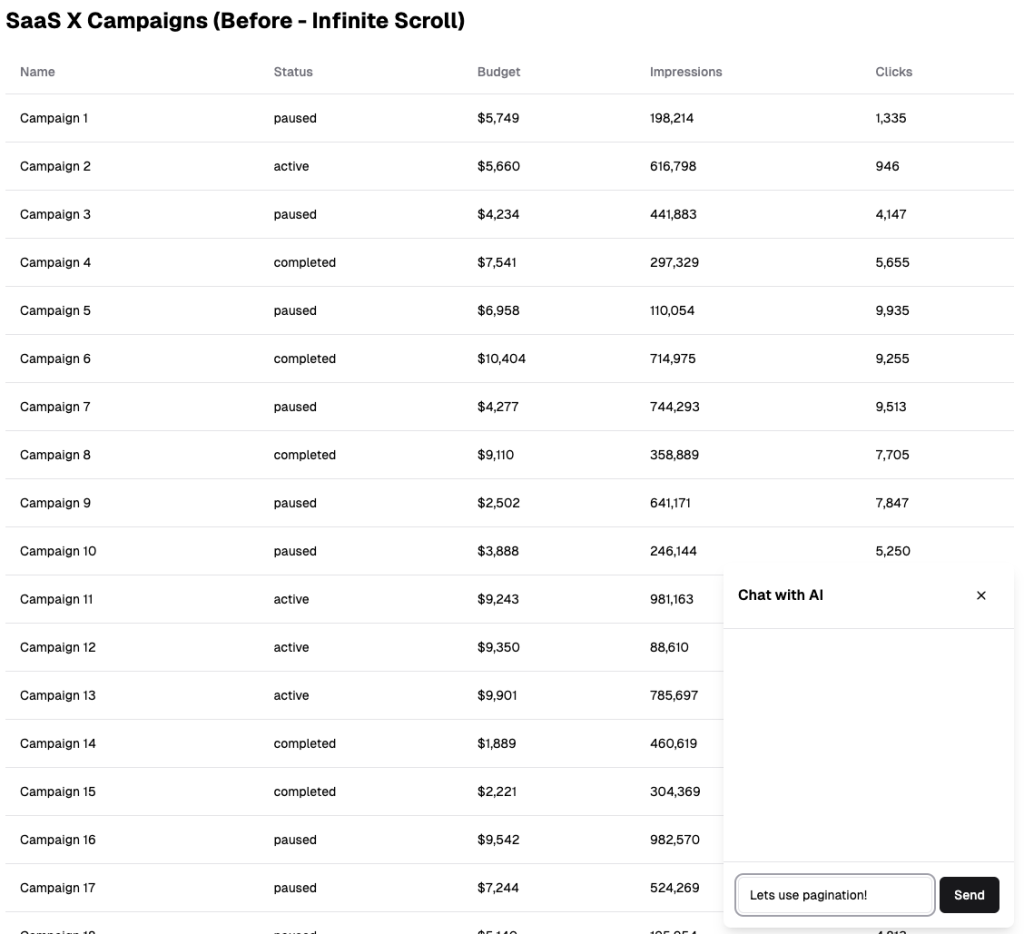Click the Clicks column header
Screen dimensions: 1024x934
[x=894, y=72]
